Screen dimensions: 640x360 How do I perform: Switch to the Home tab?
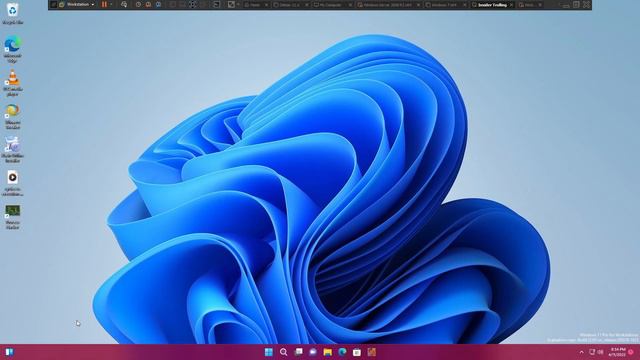click(255, 5)
